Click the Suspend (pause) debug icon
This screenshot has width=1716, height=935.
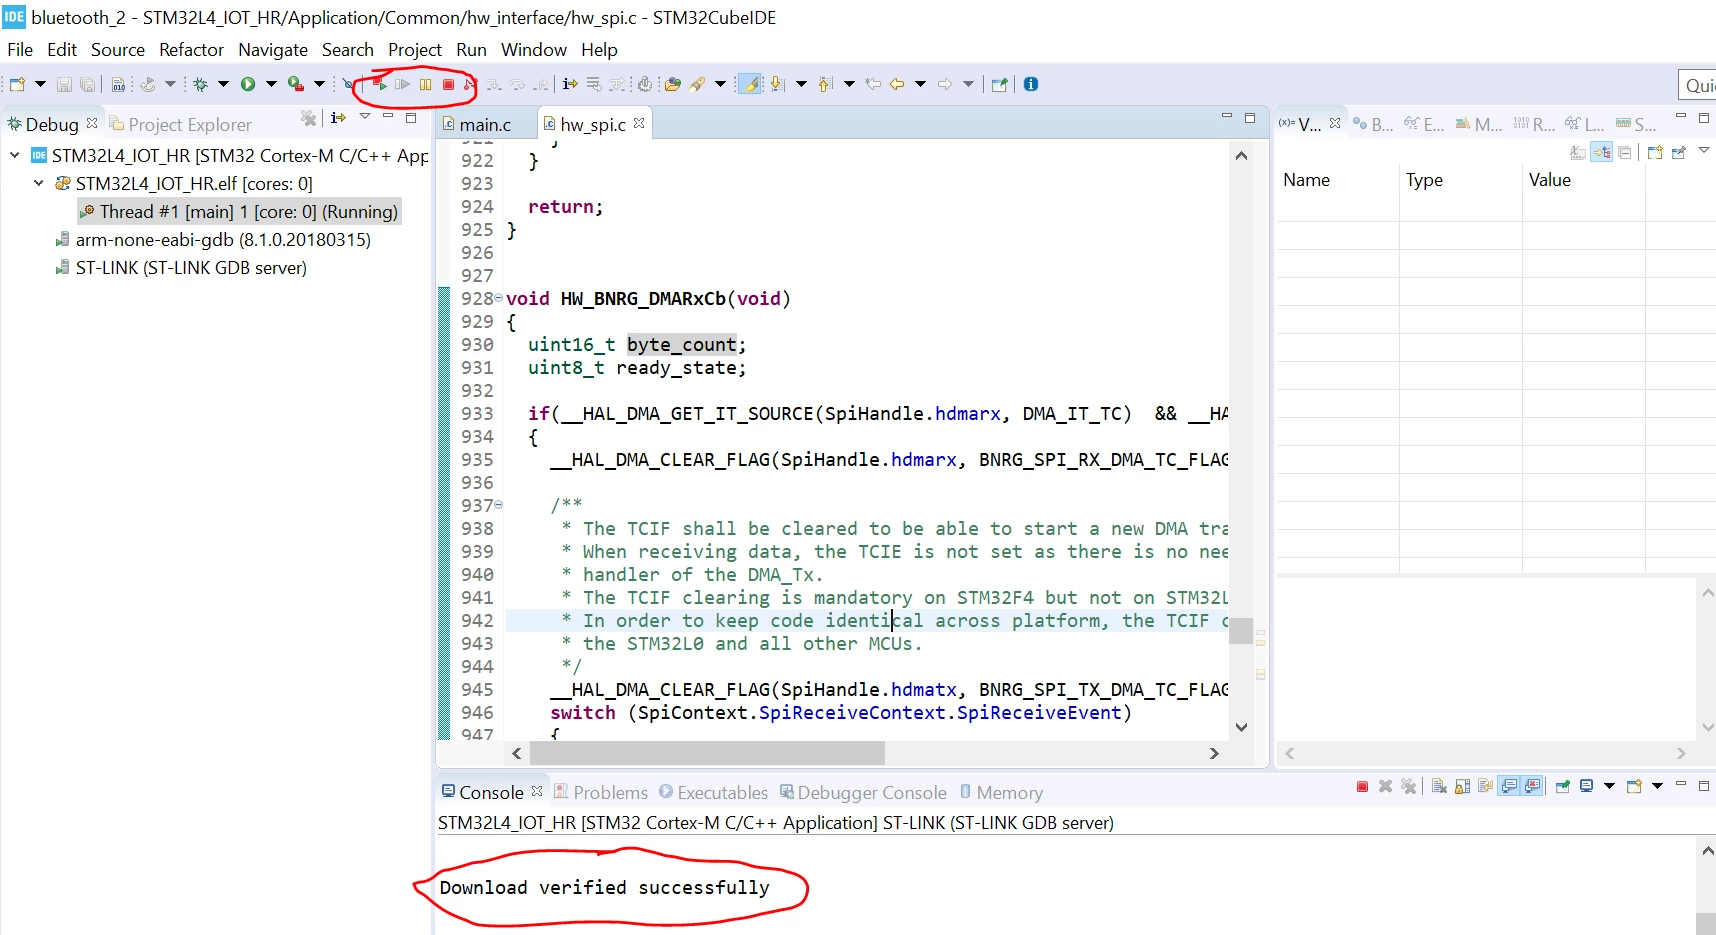(426, 85)
